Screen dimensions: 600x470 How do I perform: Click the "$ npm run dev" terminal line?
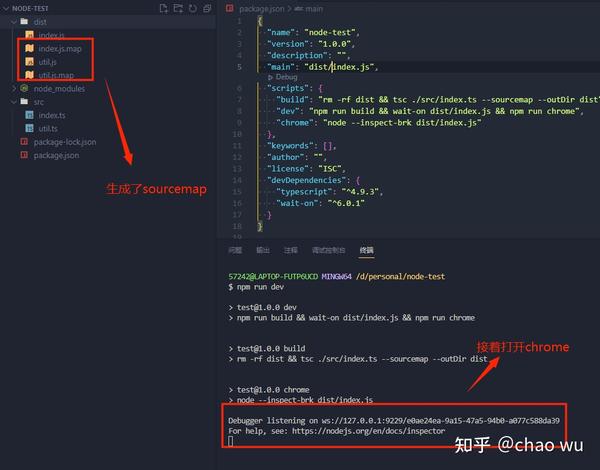[x=256, y=287]
